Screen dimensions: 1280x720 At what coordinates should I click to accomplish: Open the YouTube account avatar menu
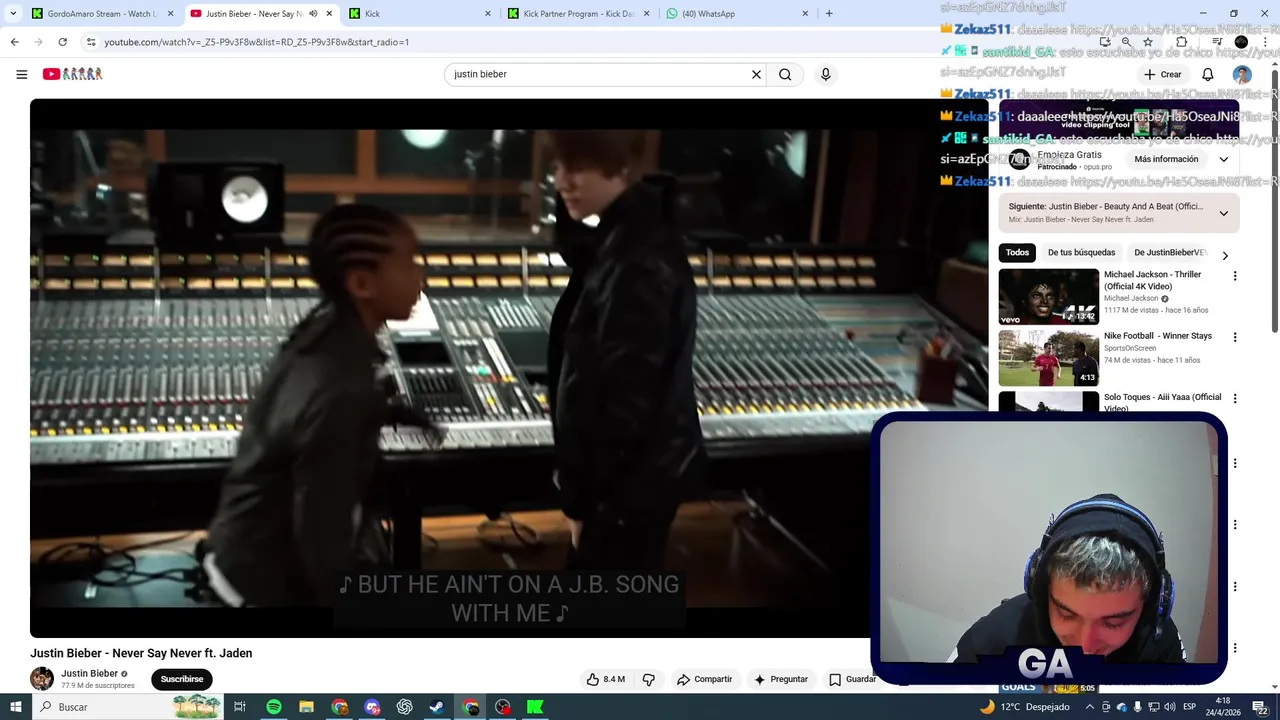coord(1242,74)
